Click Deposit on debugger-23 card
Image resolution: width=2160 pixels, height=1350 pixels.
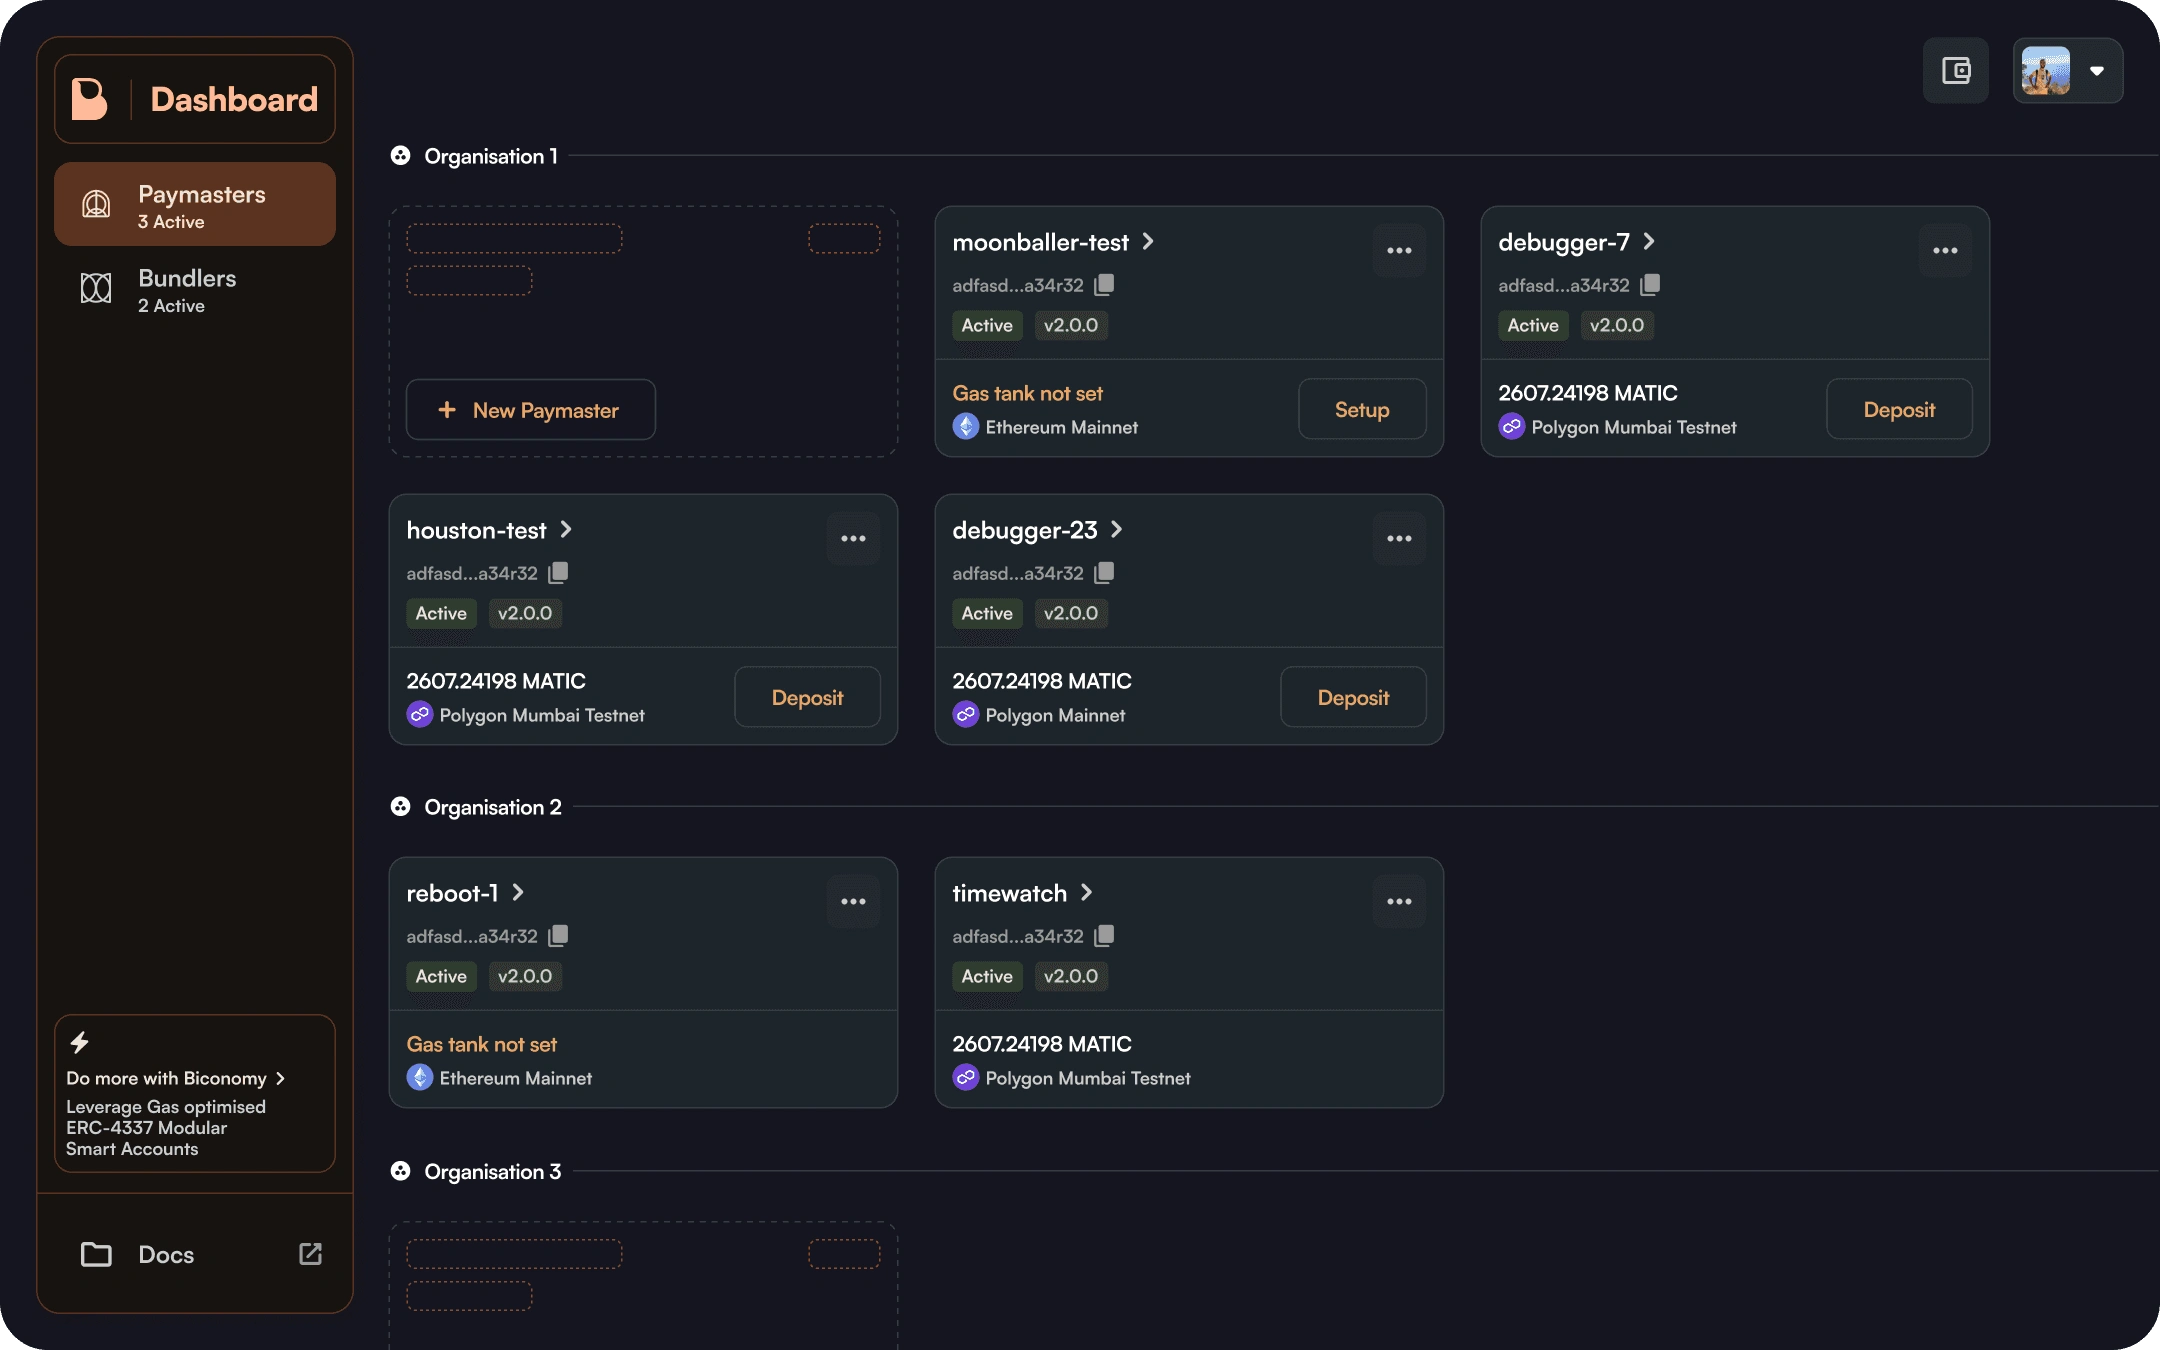[1353, 697]
